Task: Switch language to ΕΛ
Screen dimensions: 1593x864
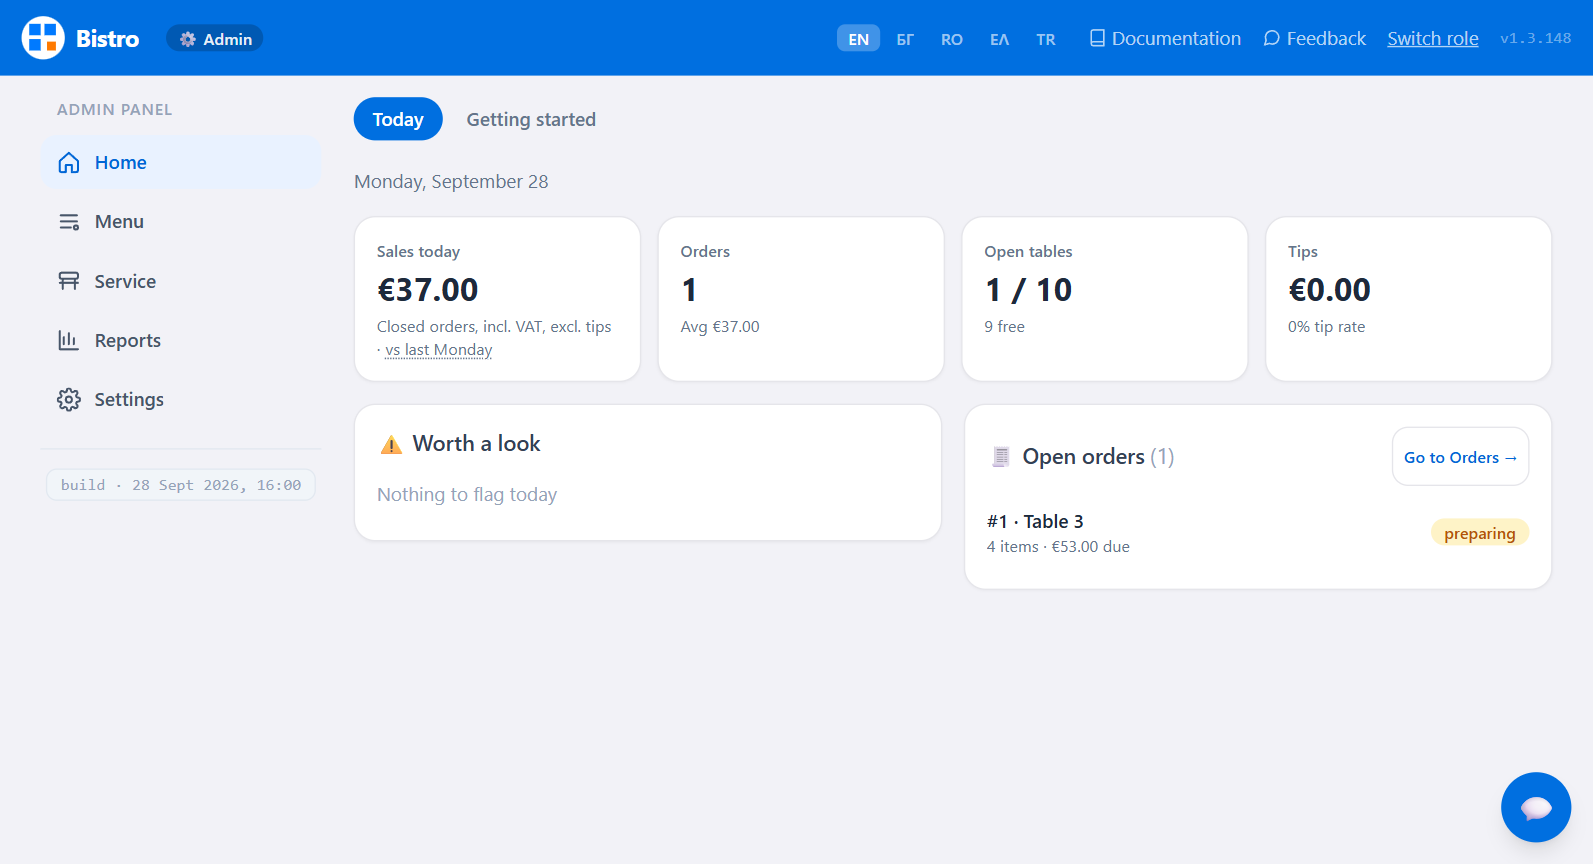Action: [999, 39]
